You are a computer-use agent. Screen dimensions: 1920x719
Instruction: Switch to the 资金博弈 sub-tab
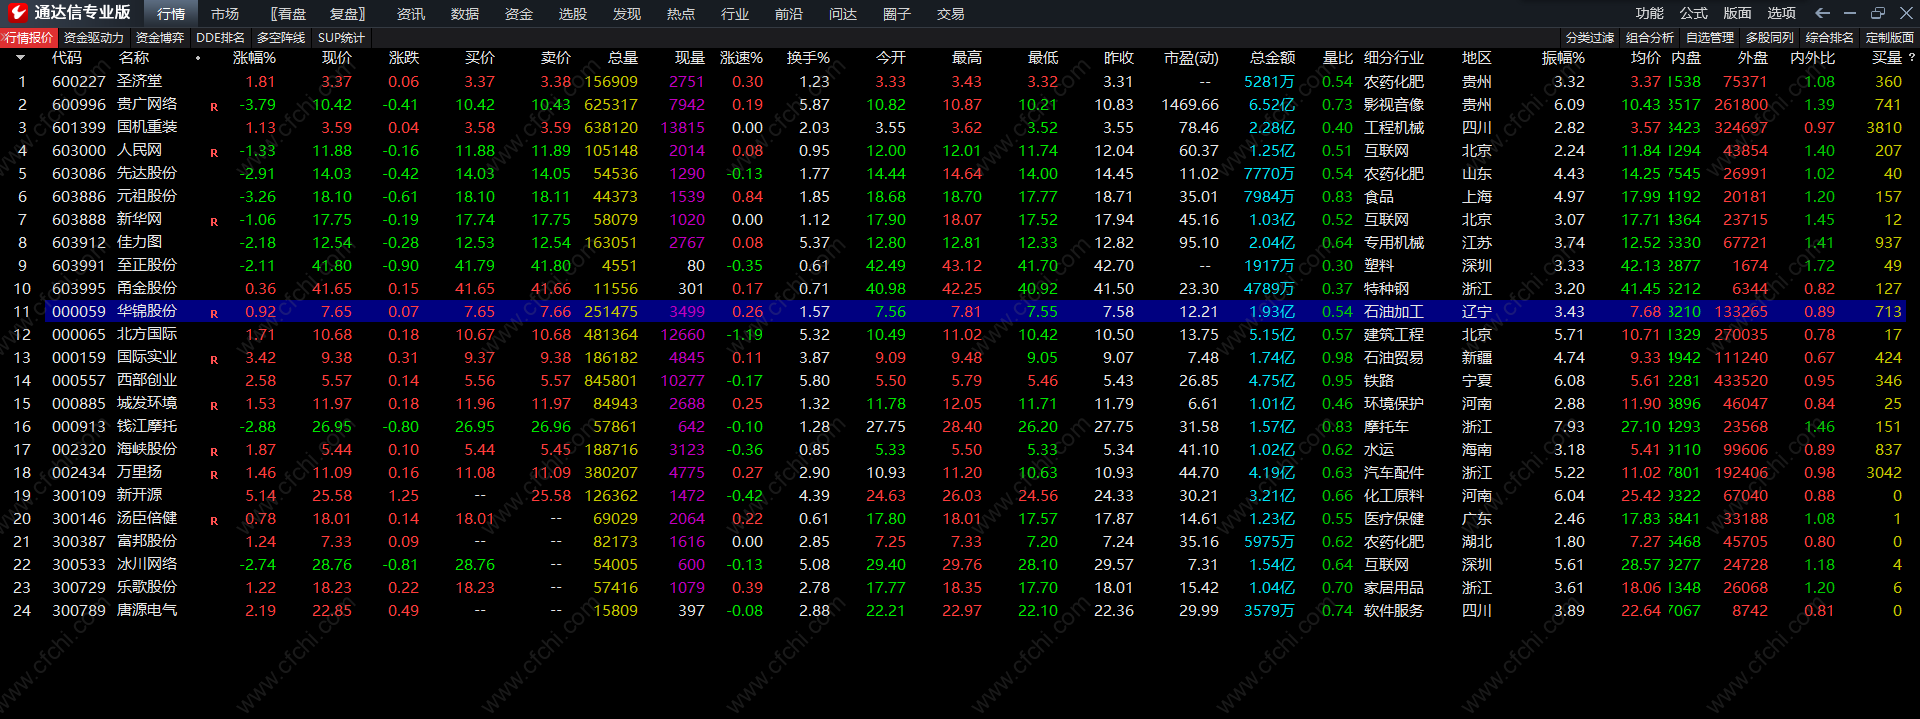tap(160, 37)
